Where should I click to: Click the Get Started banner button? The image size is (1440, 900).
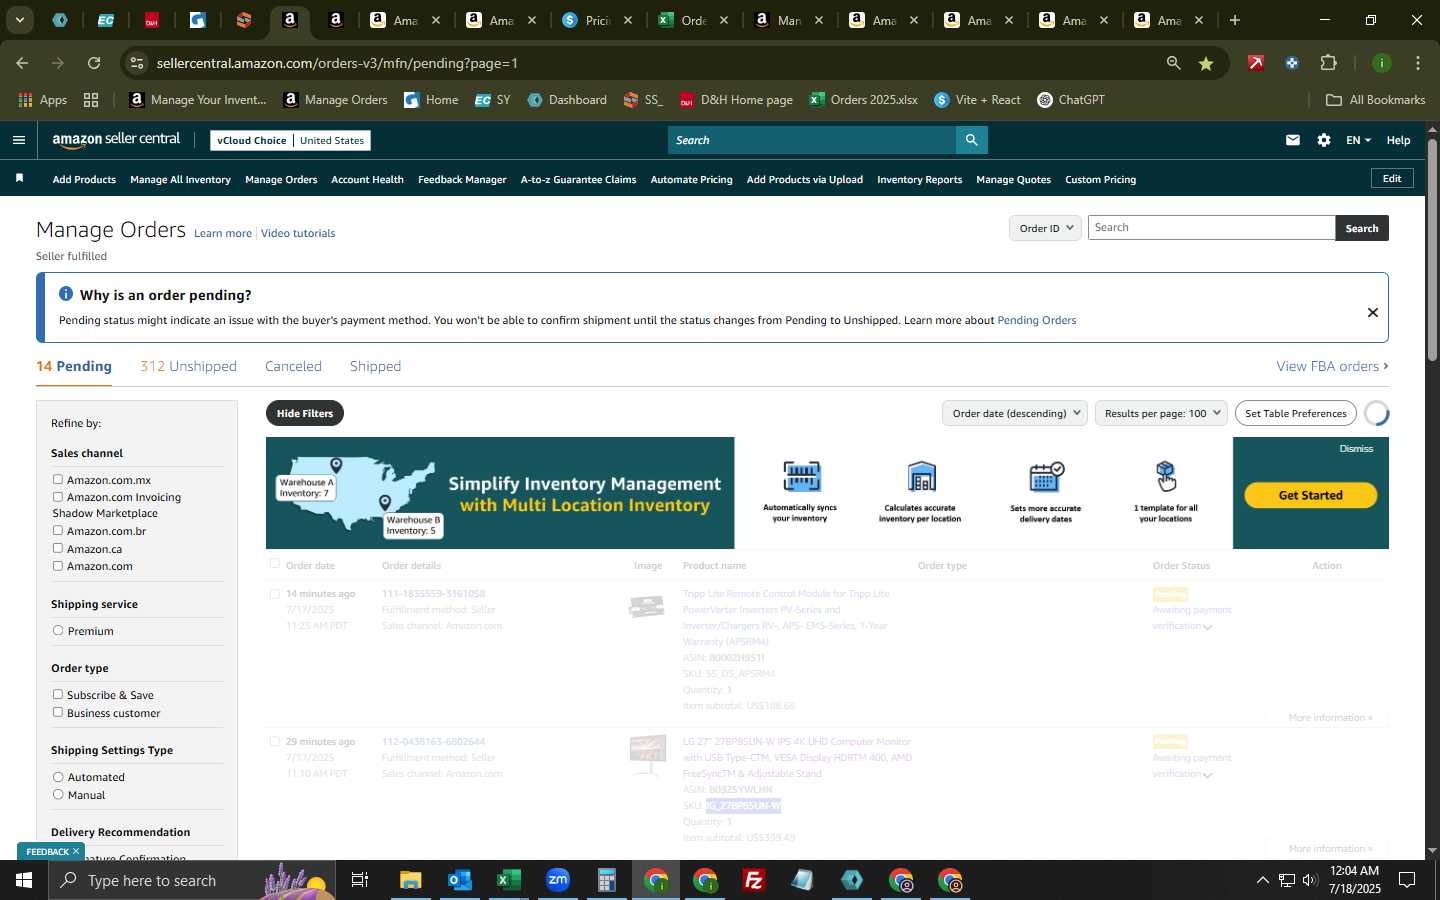pyautogui.click(x=1310, y=495)
